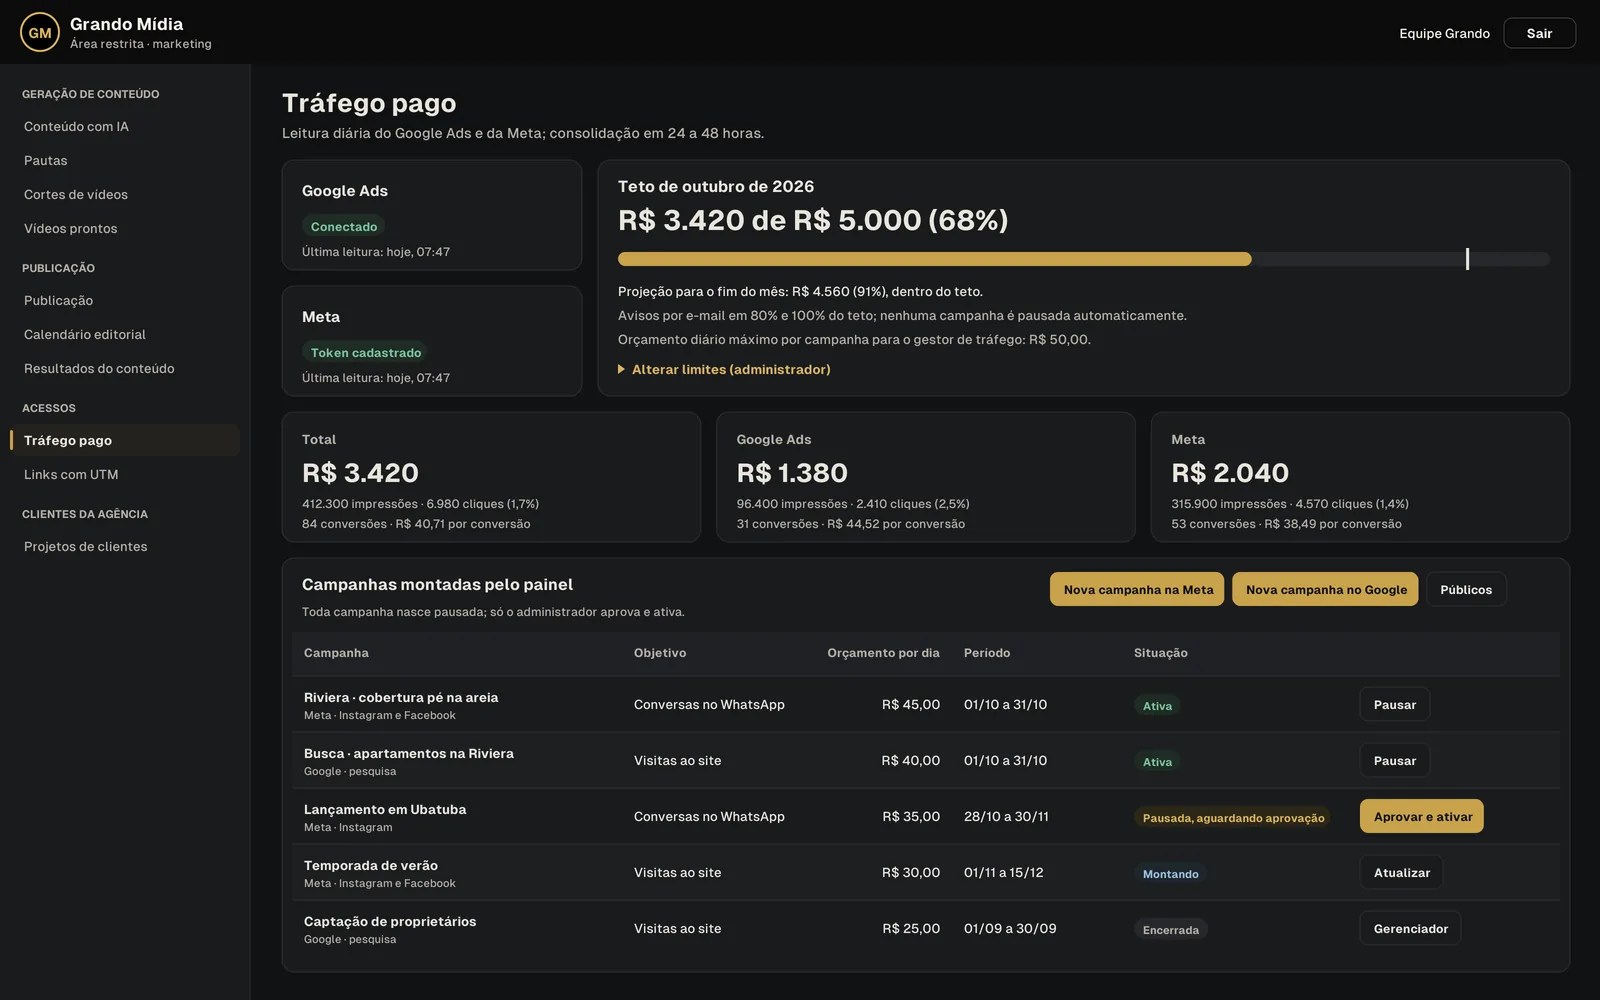Click Meta R$ 2.040 spend value
1600x1000 pixels.
tap(1230, 472)
